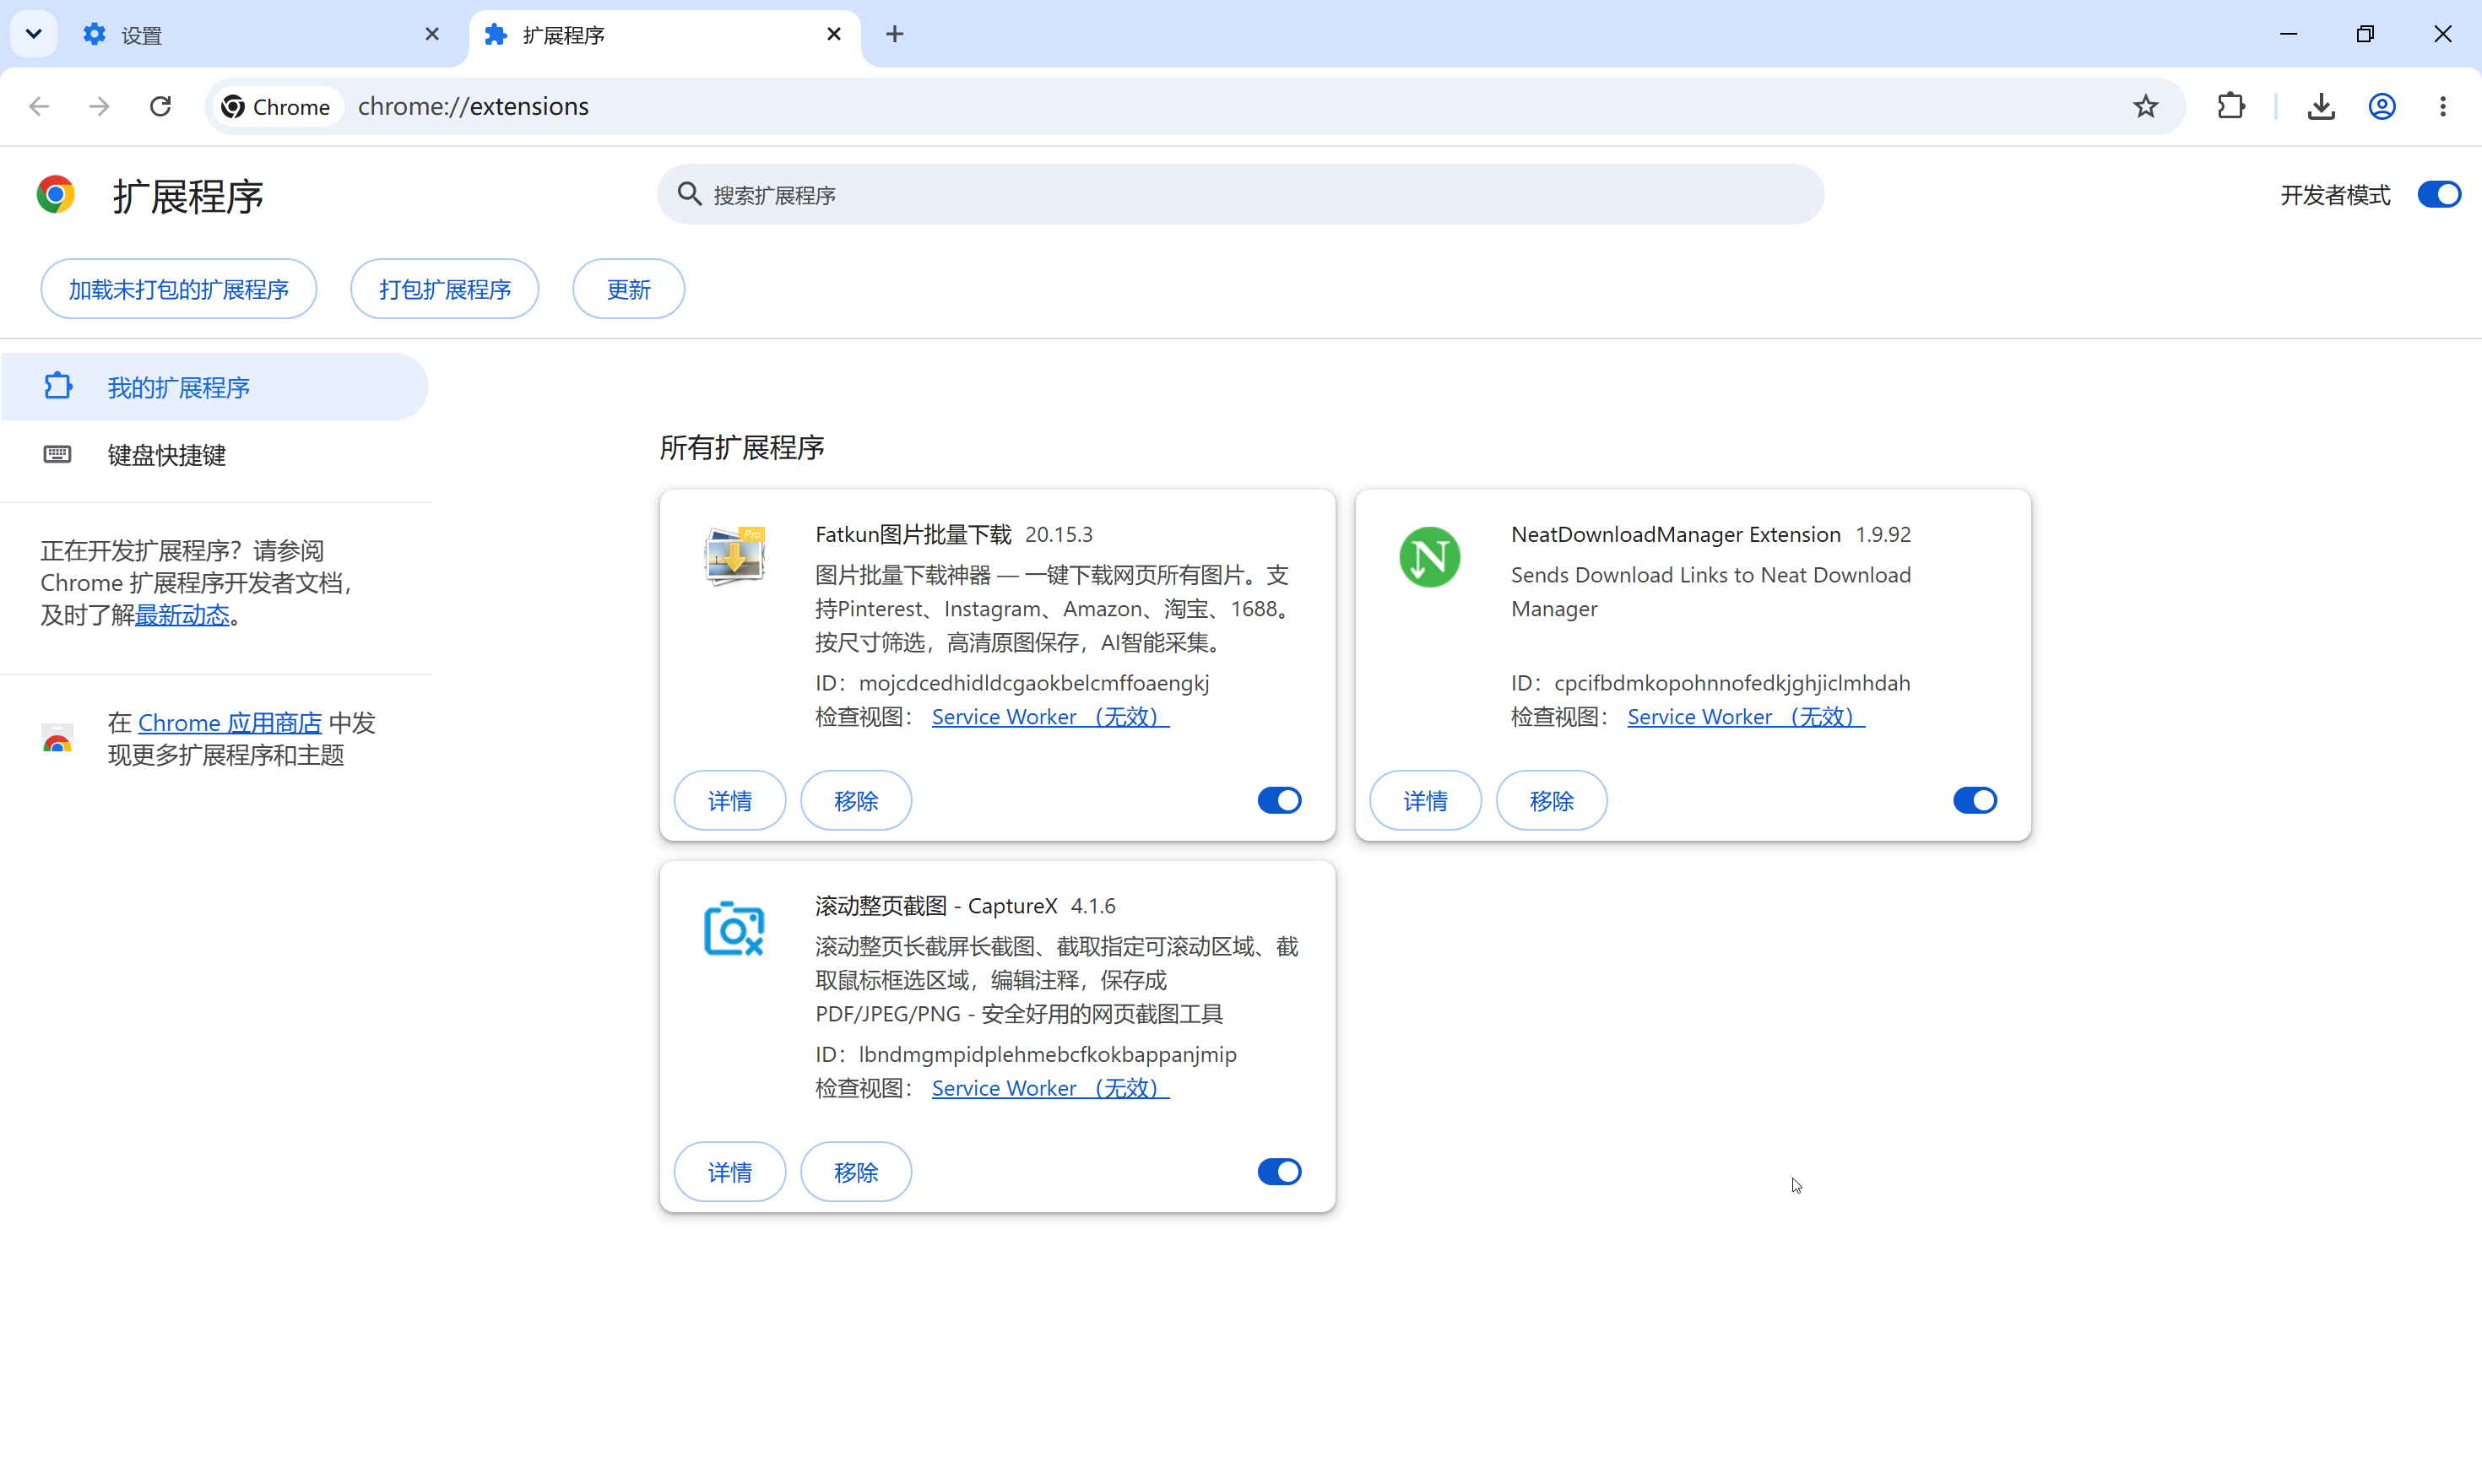
Task: Click 移除 for 滚动整页截图 - CaptureX
Action: coord(856,1172)
